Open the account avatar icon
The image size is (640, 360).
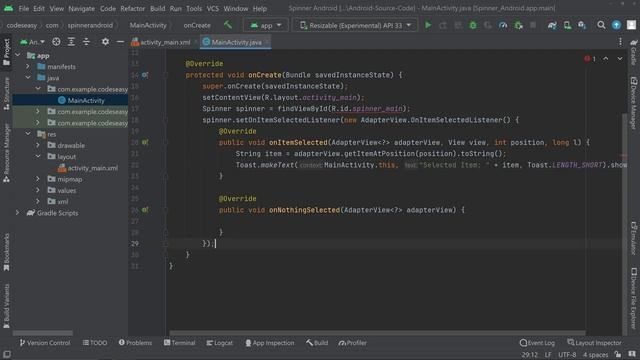pyautogui.click(x=631, y=25)
